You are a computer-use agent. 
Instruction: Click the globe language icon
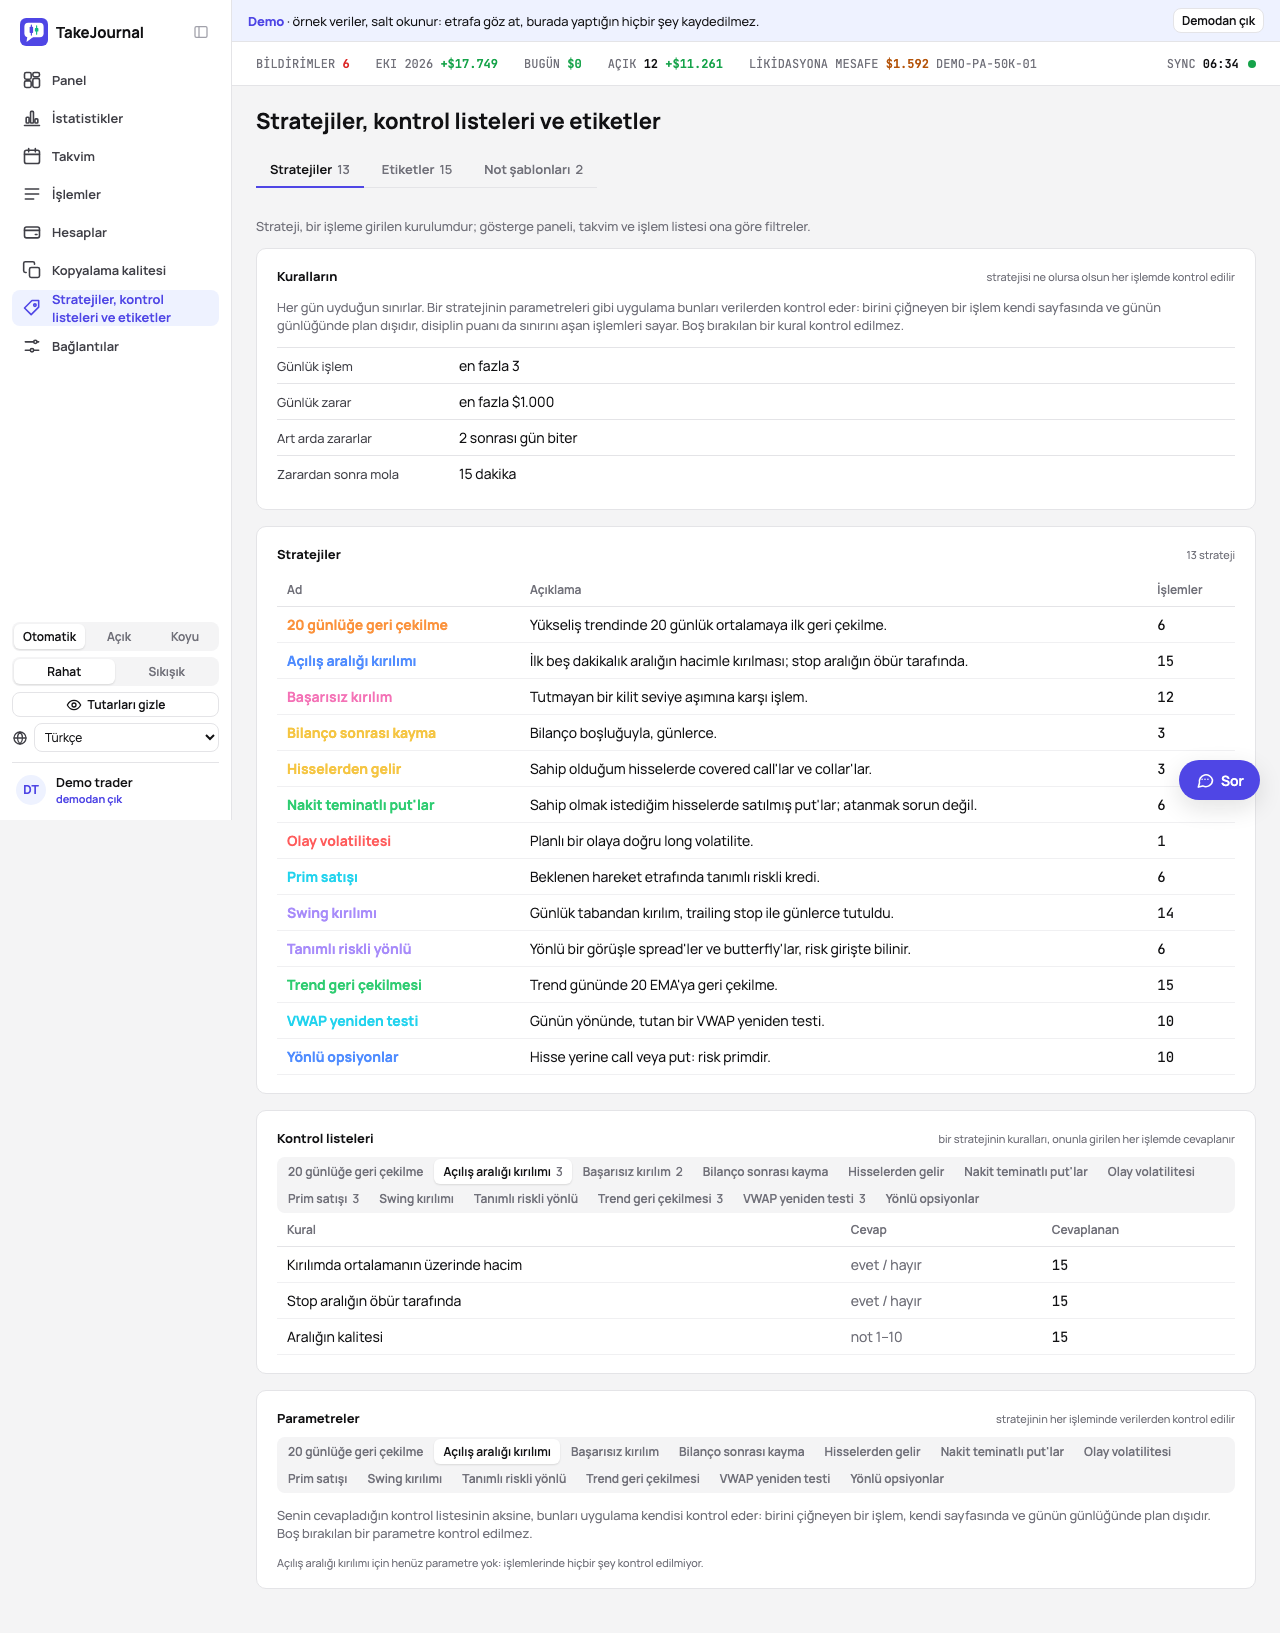[20, 738]
